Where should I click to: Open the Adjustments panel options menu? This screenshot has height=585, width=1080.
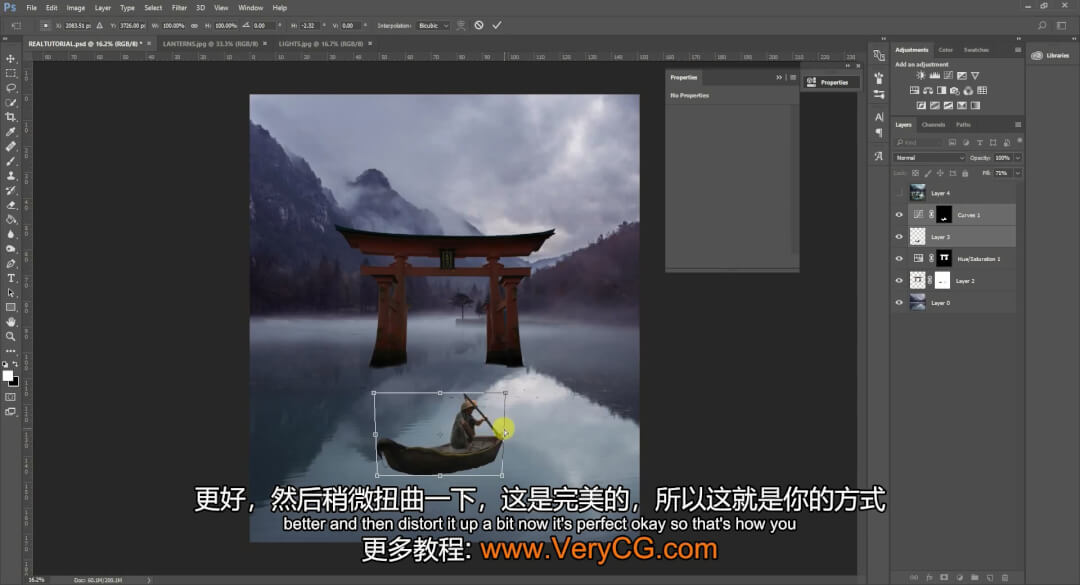pos(1017,50)
